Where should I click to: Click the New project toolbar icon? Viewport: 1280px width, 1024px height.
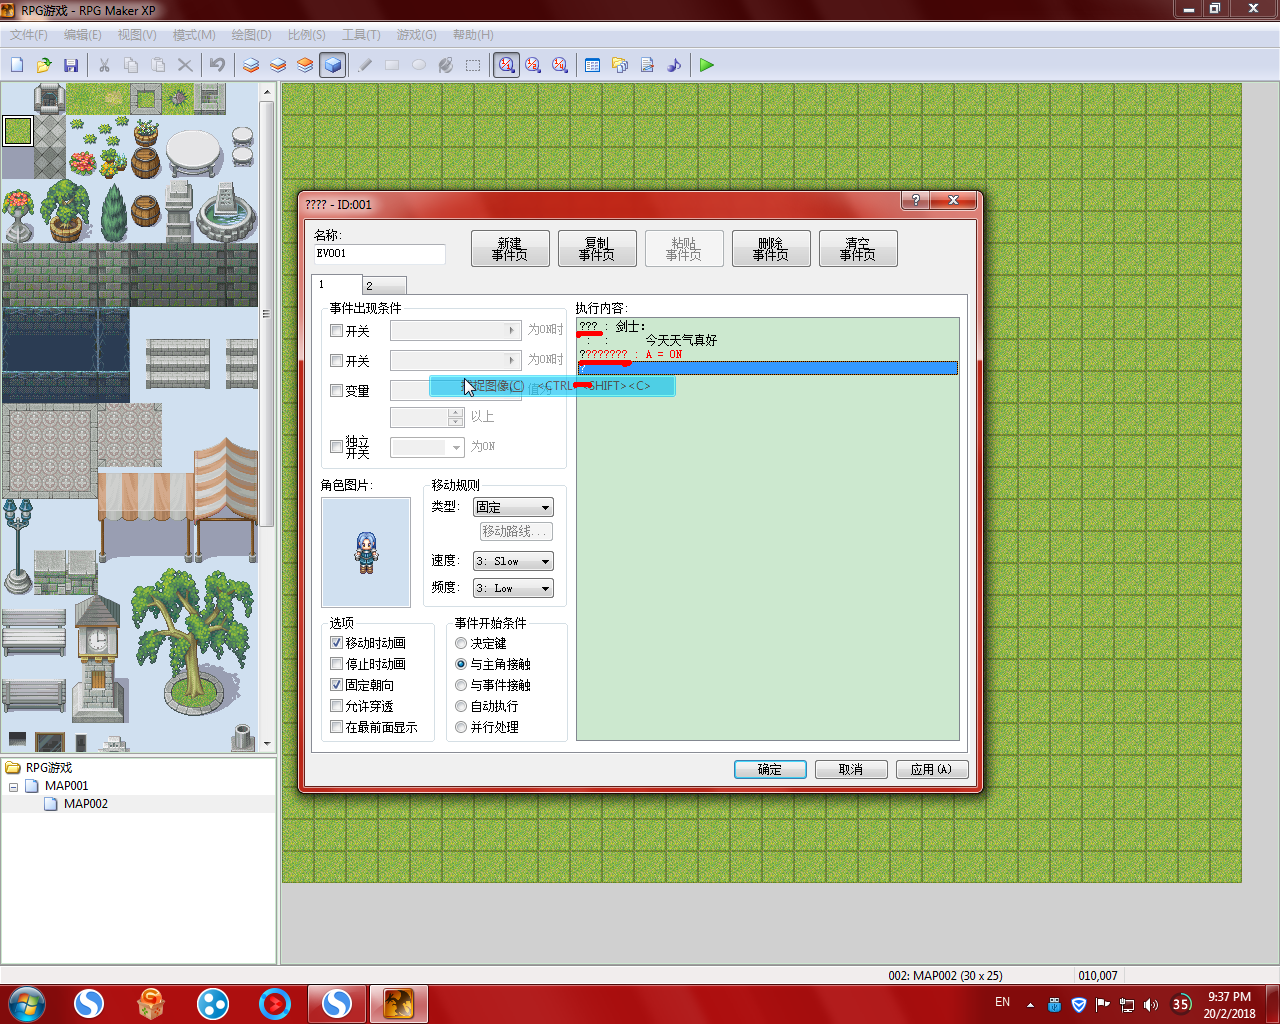tap(17, 65)
